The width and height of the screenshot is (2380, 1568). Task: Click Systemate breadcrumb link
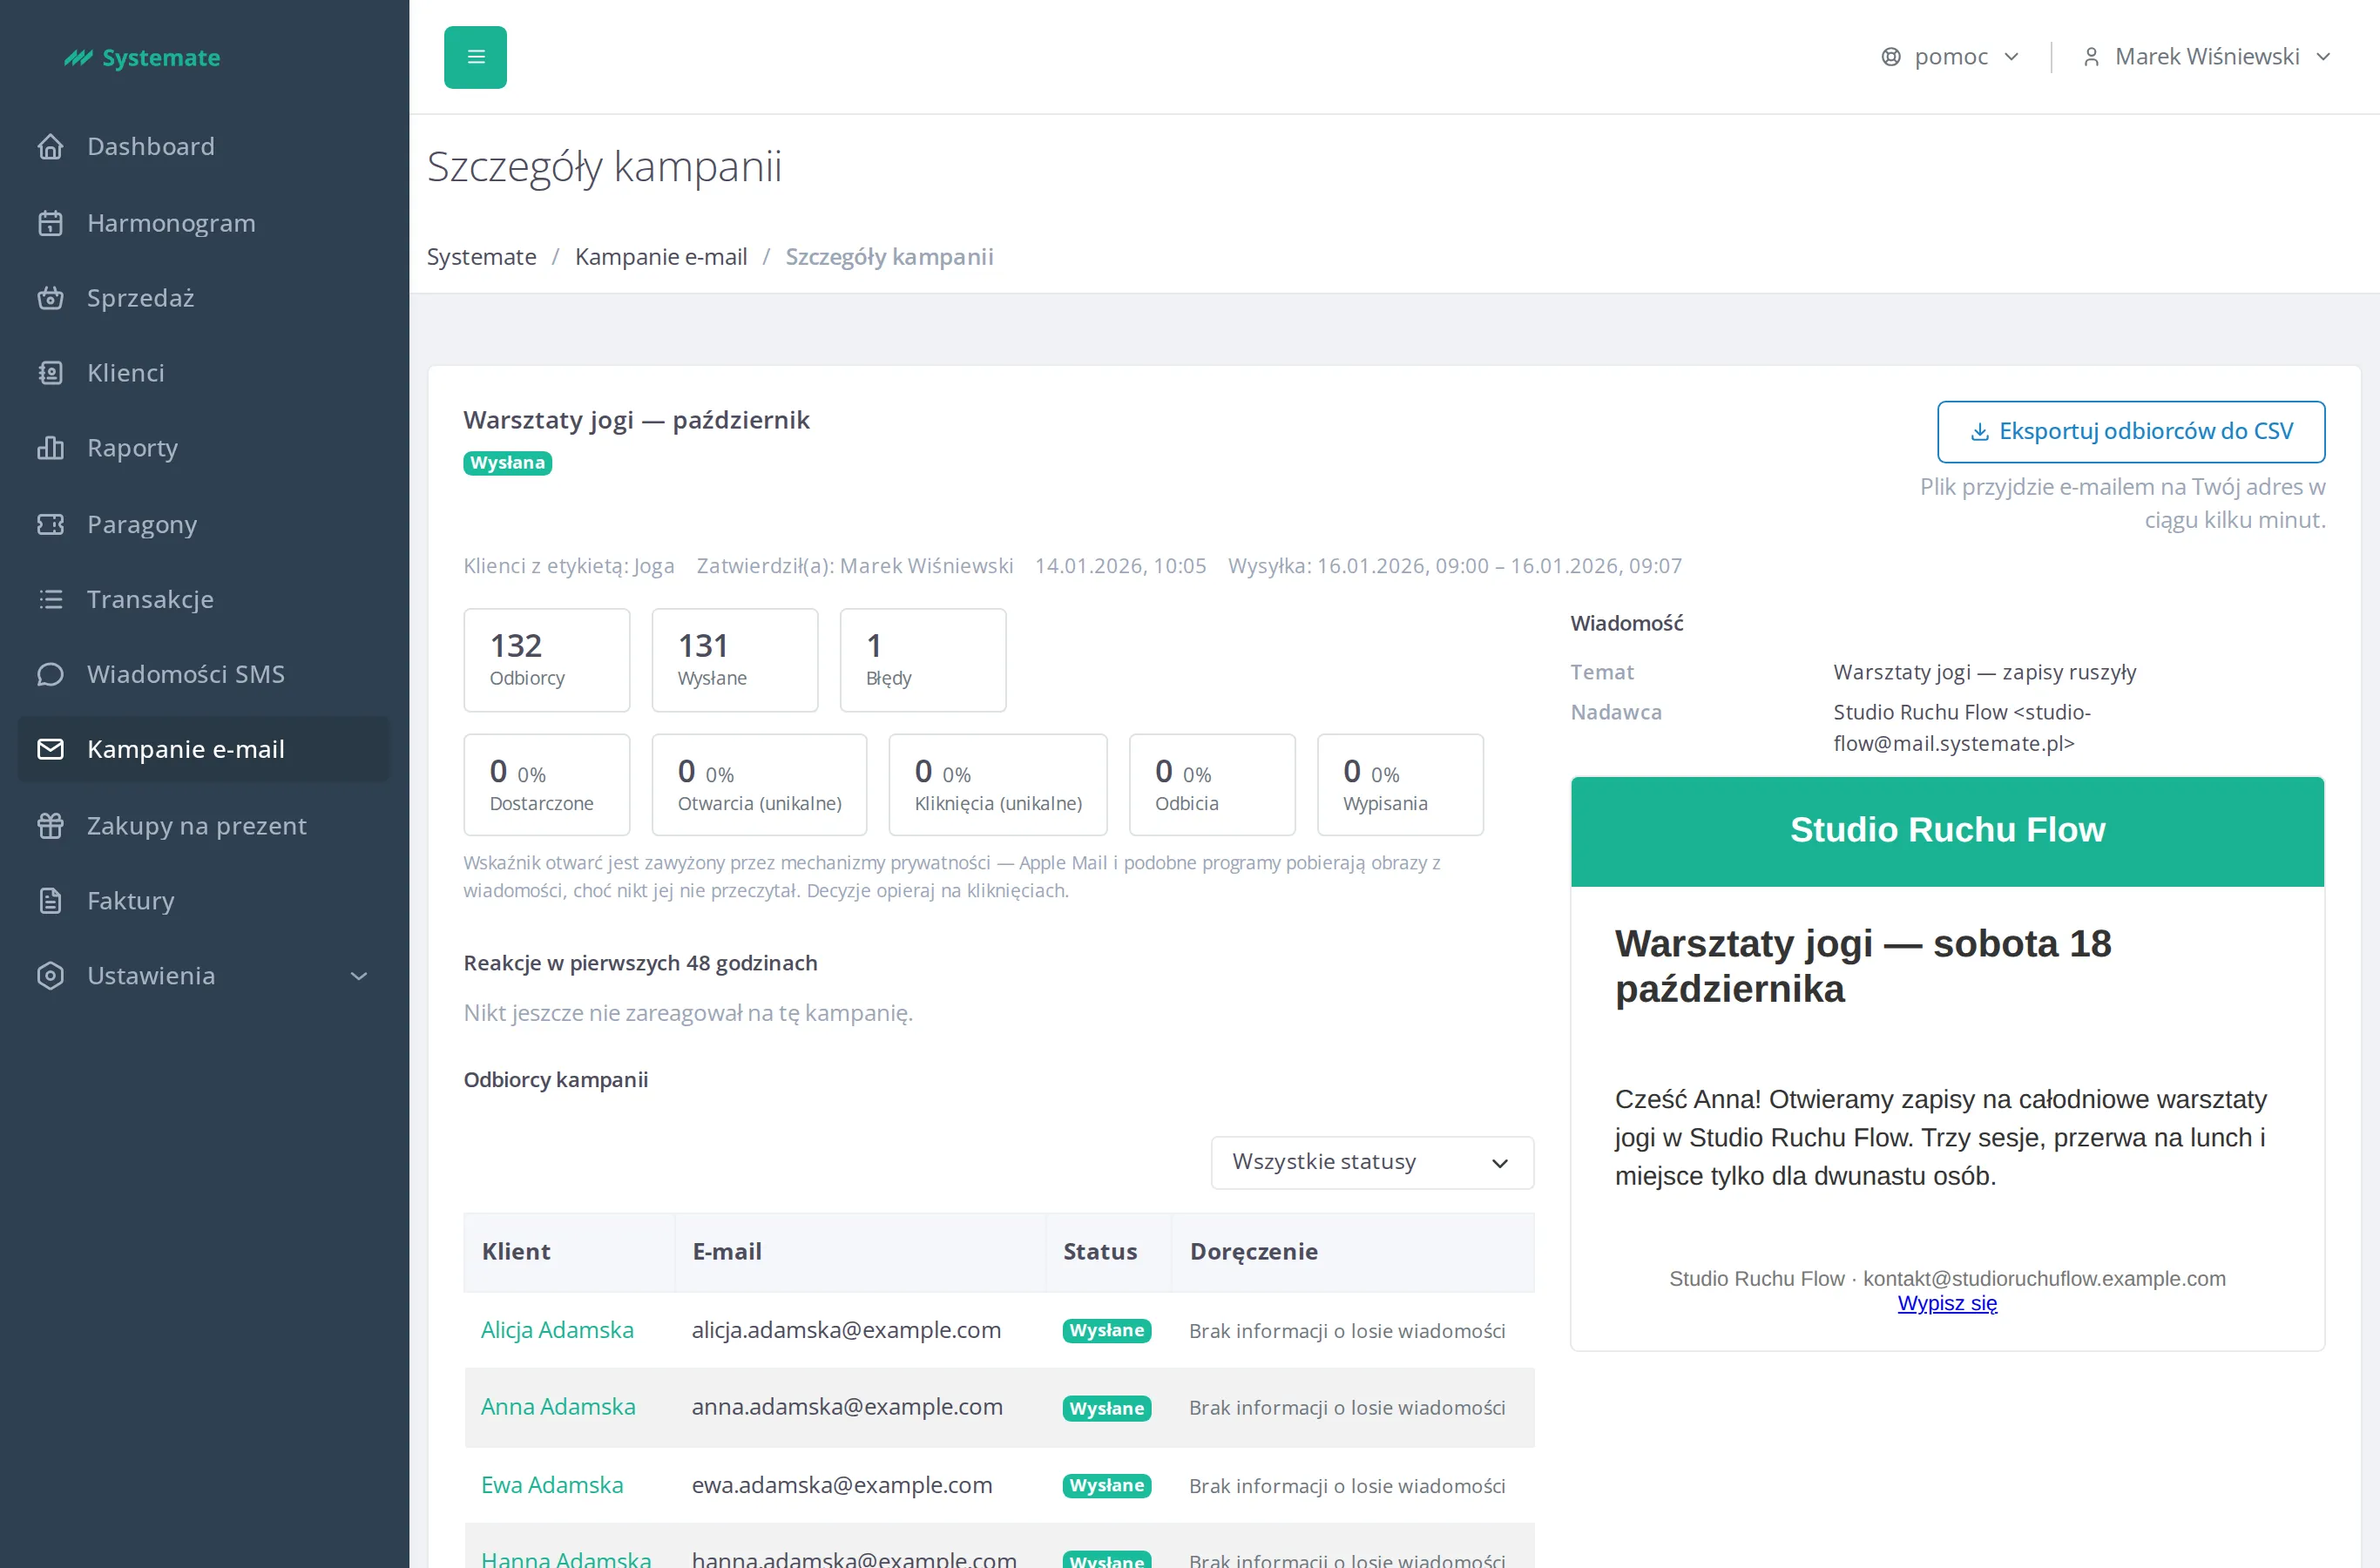[481, 257]
